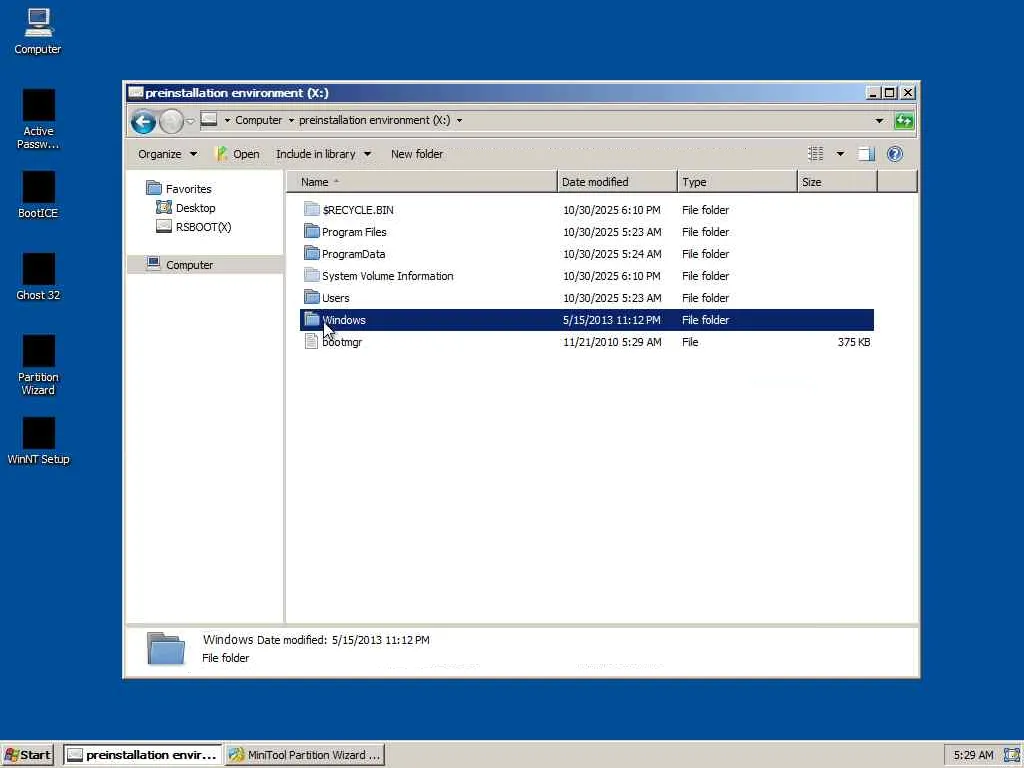Refresh the folder using the green icon
The width and height of the screenshot is (1024, 768).
[x=904, y=121]
